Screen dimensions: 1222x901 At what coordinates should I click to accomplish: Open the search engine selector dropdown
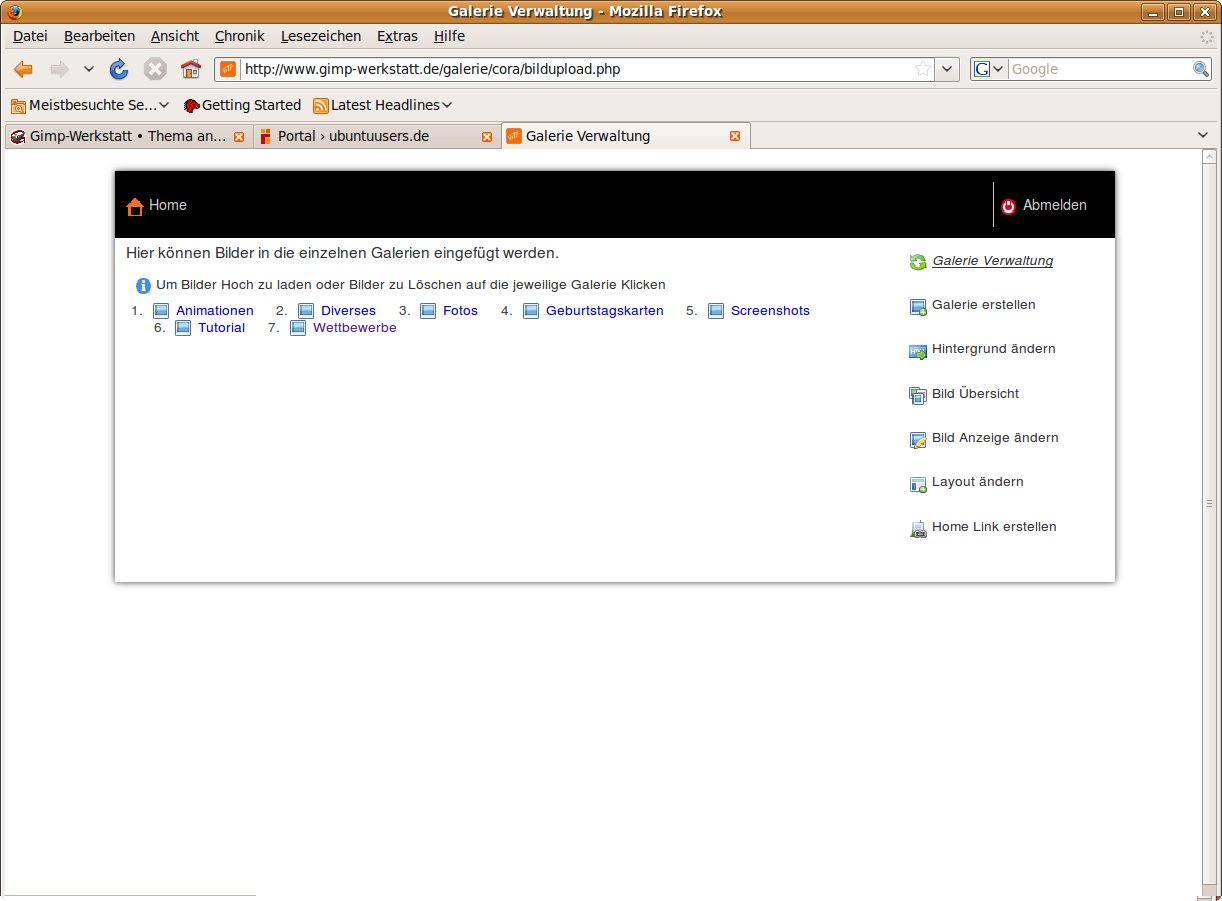pyautogui.click(x=989, y=69)
